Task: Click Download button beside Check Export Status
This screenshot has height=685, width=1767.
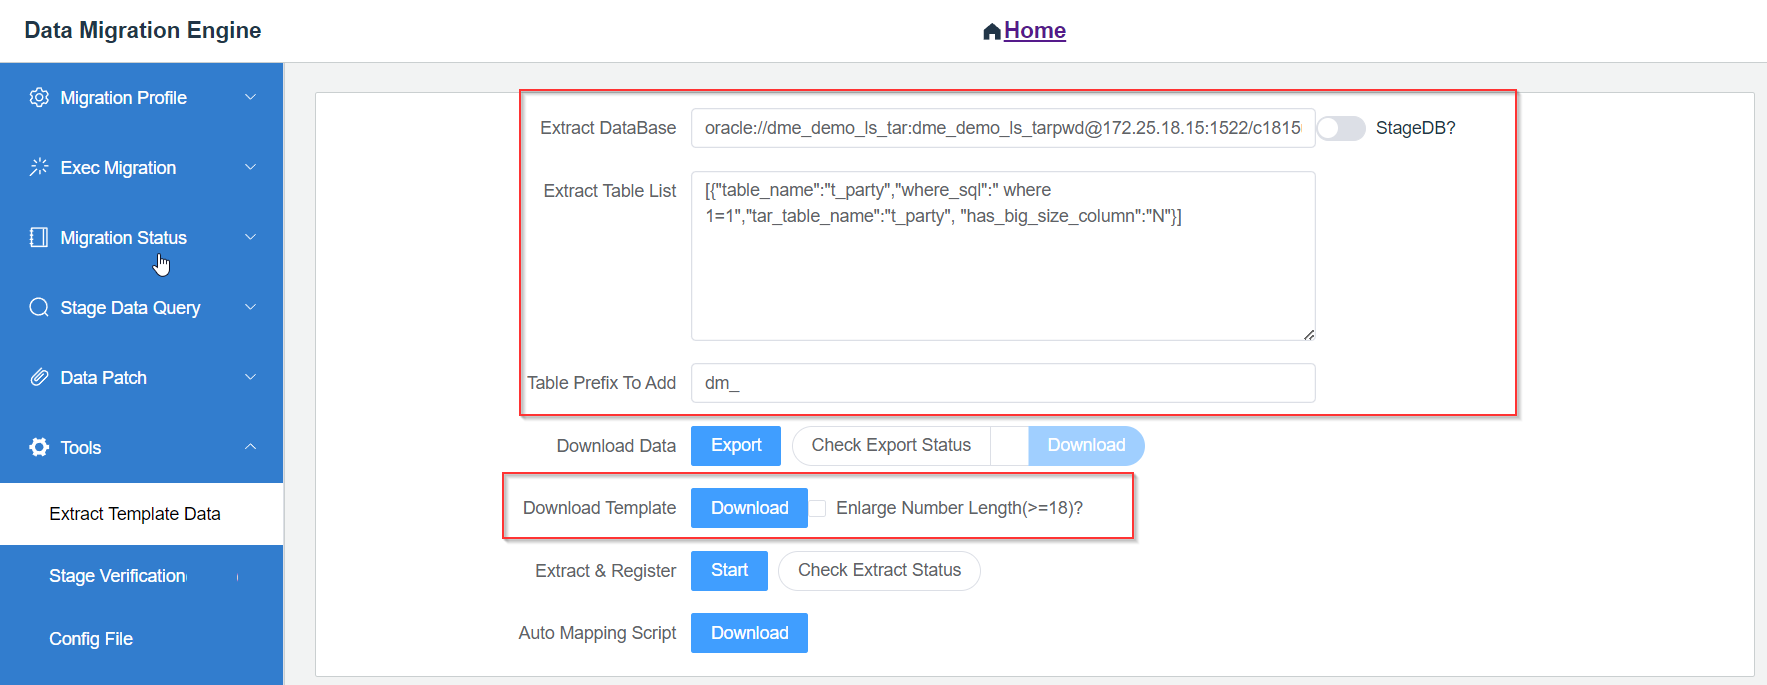Action: click(x=1086, y=446)
